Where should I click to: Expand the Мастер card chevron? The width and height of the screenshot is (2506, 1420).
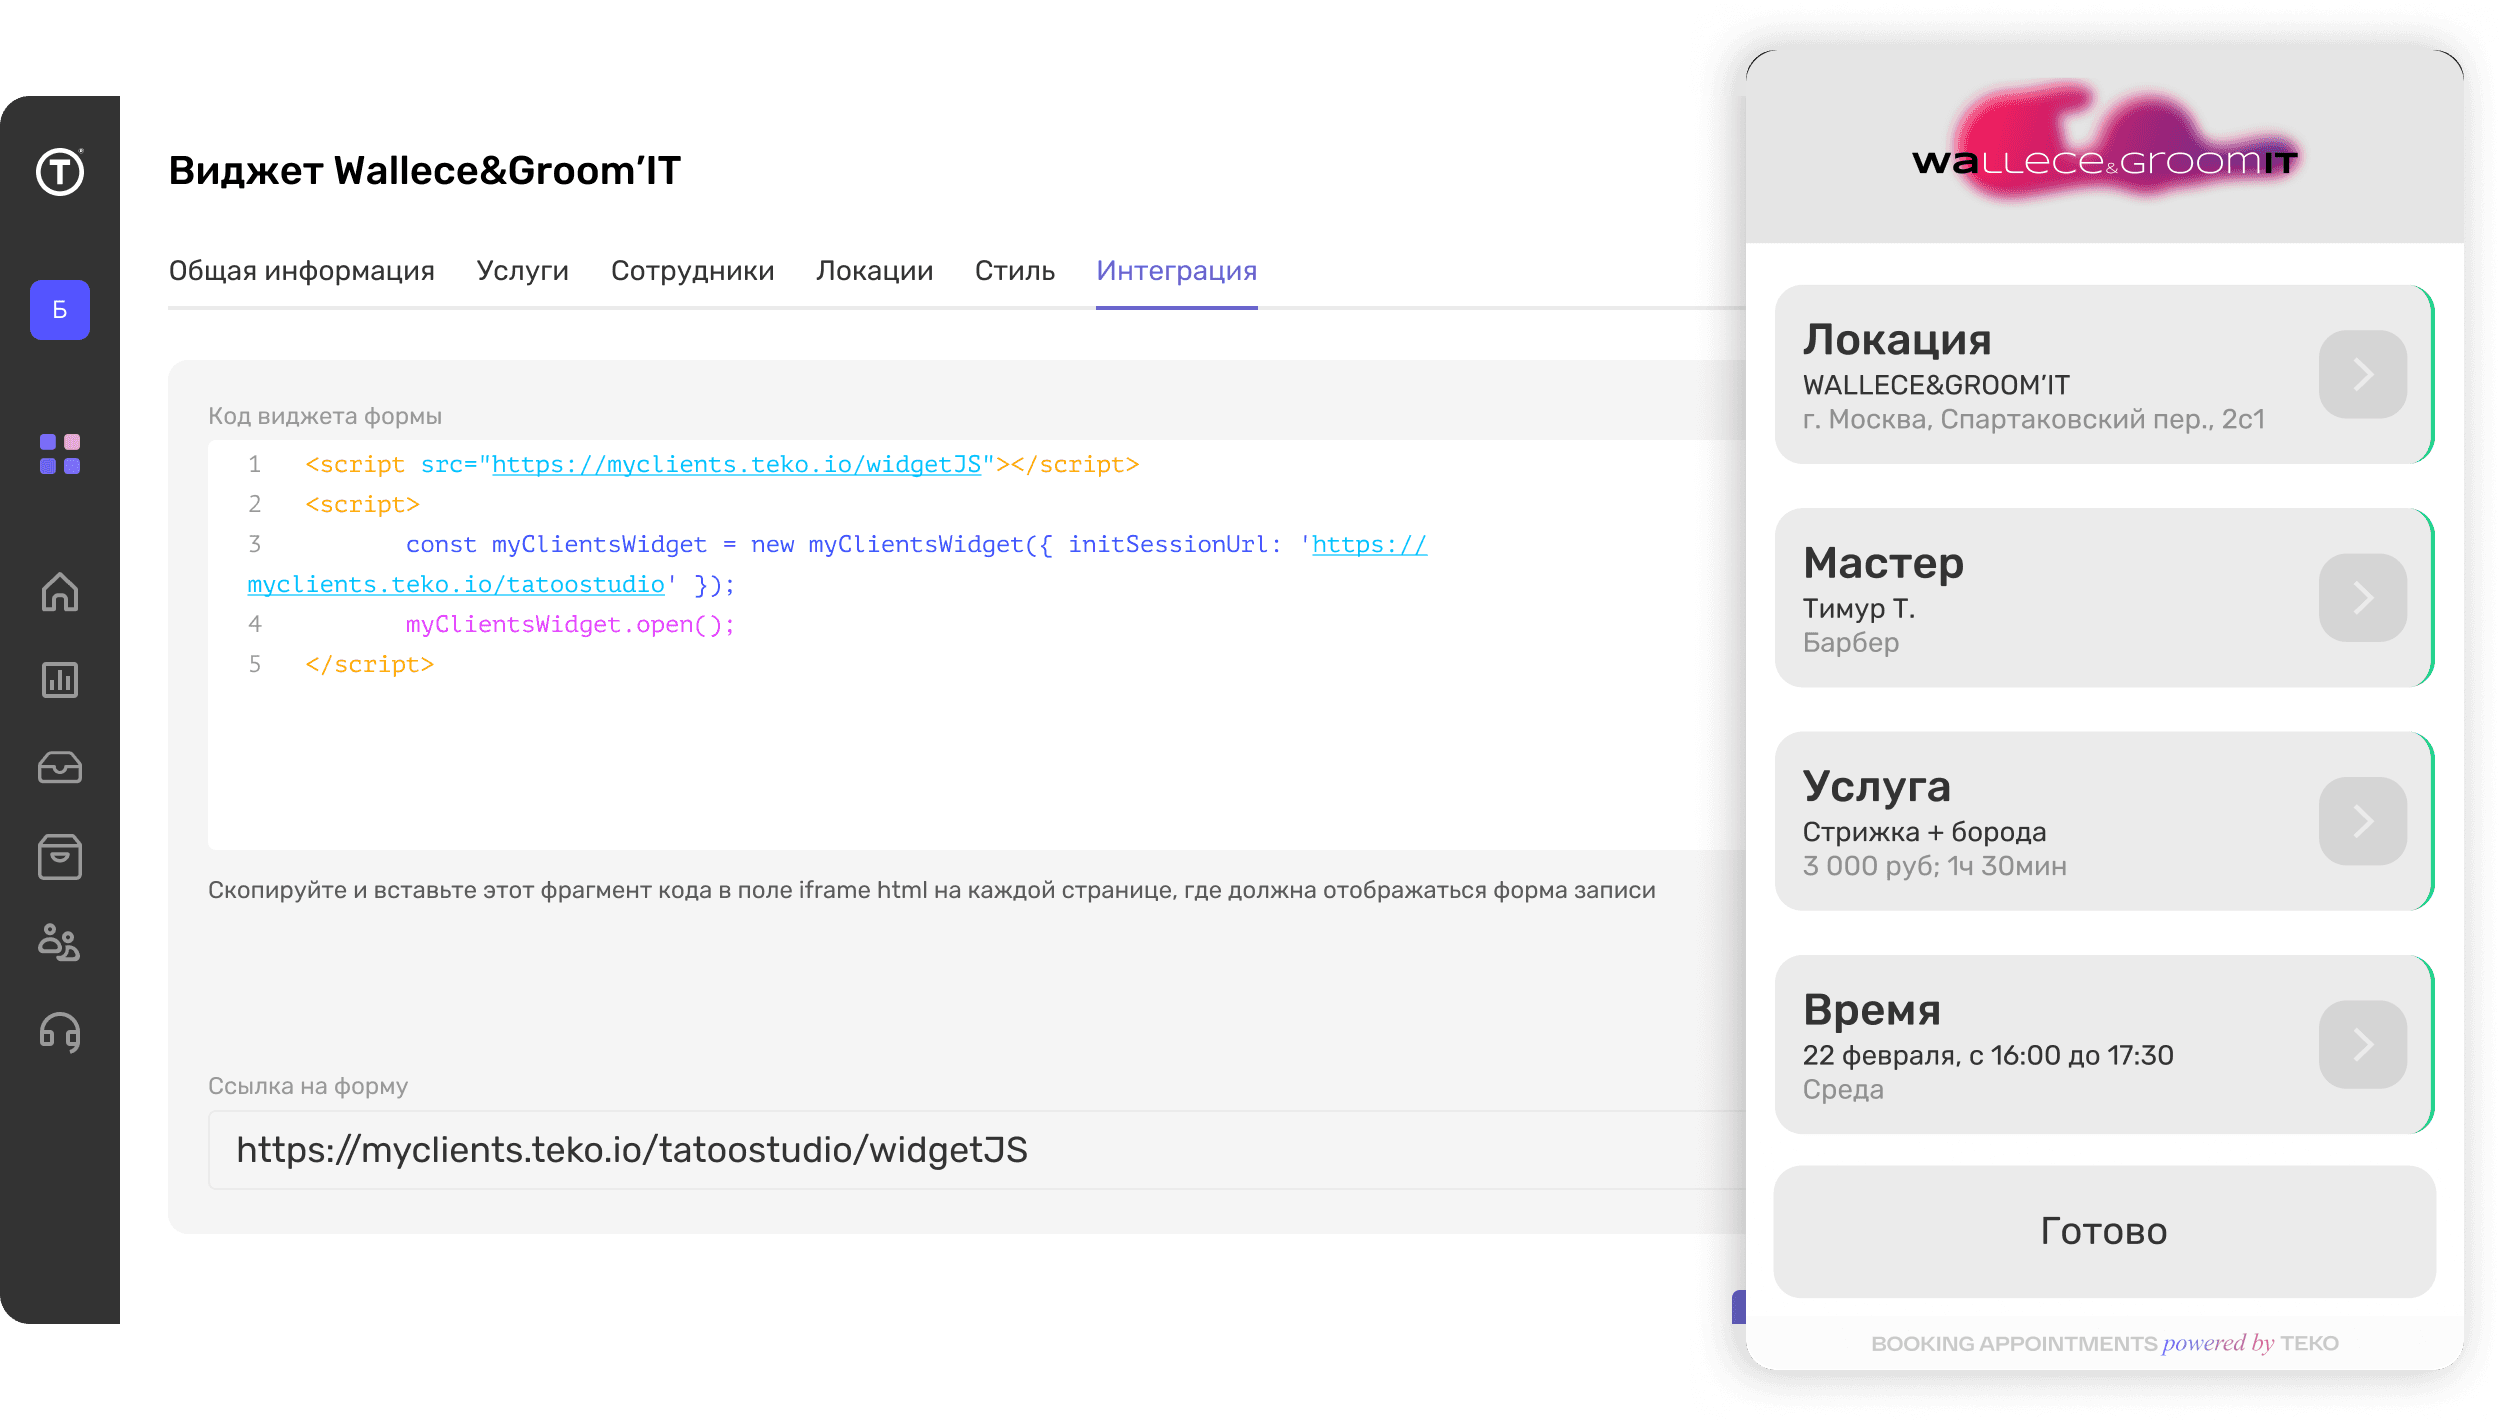(2362, 597)
